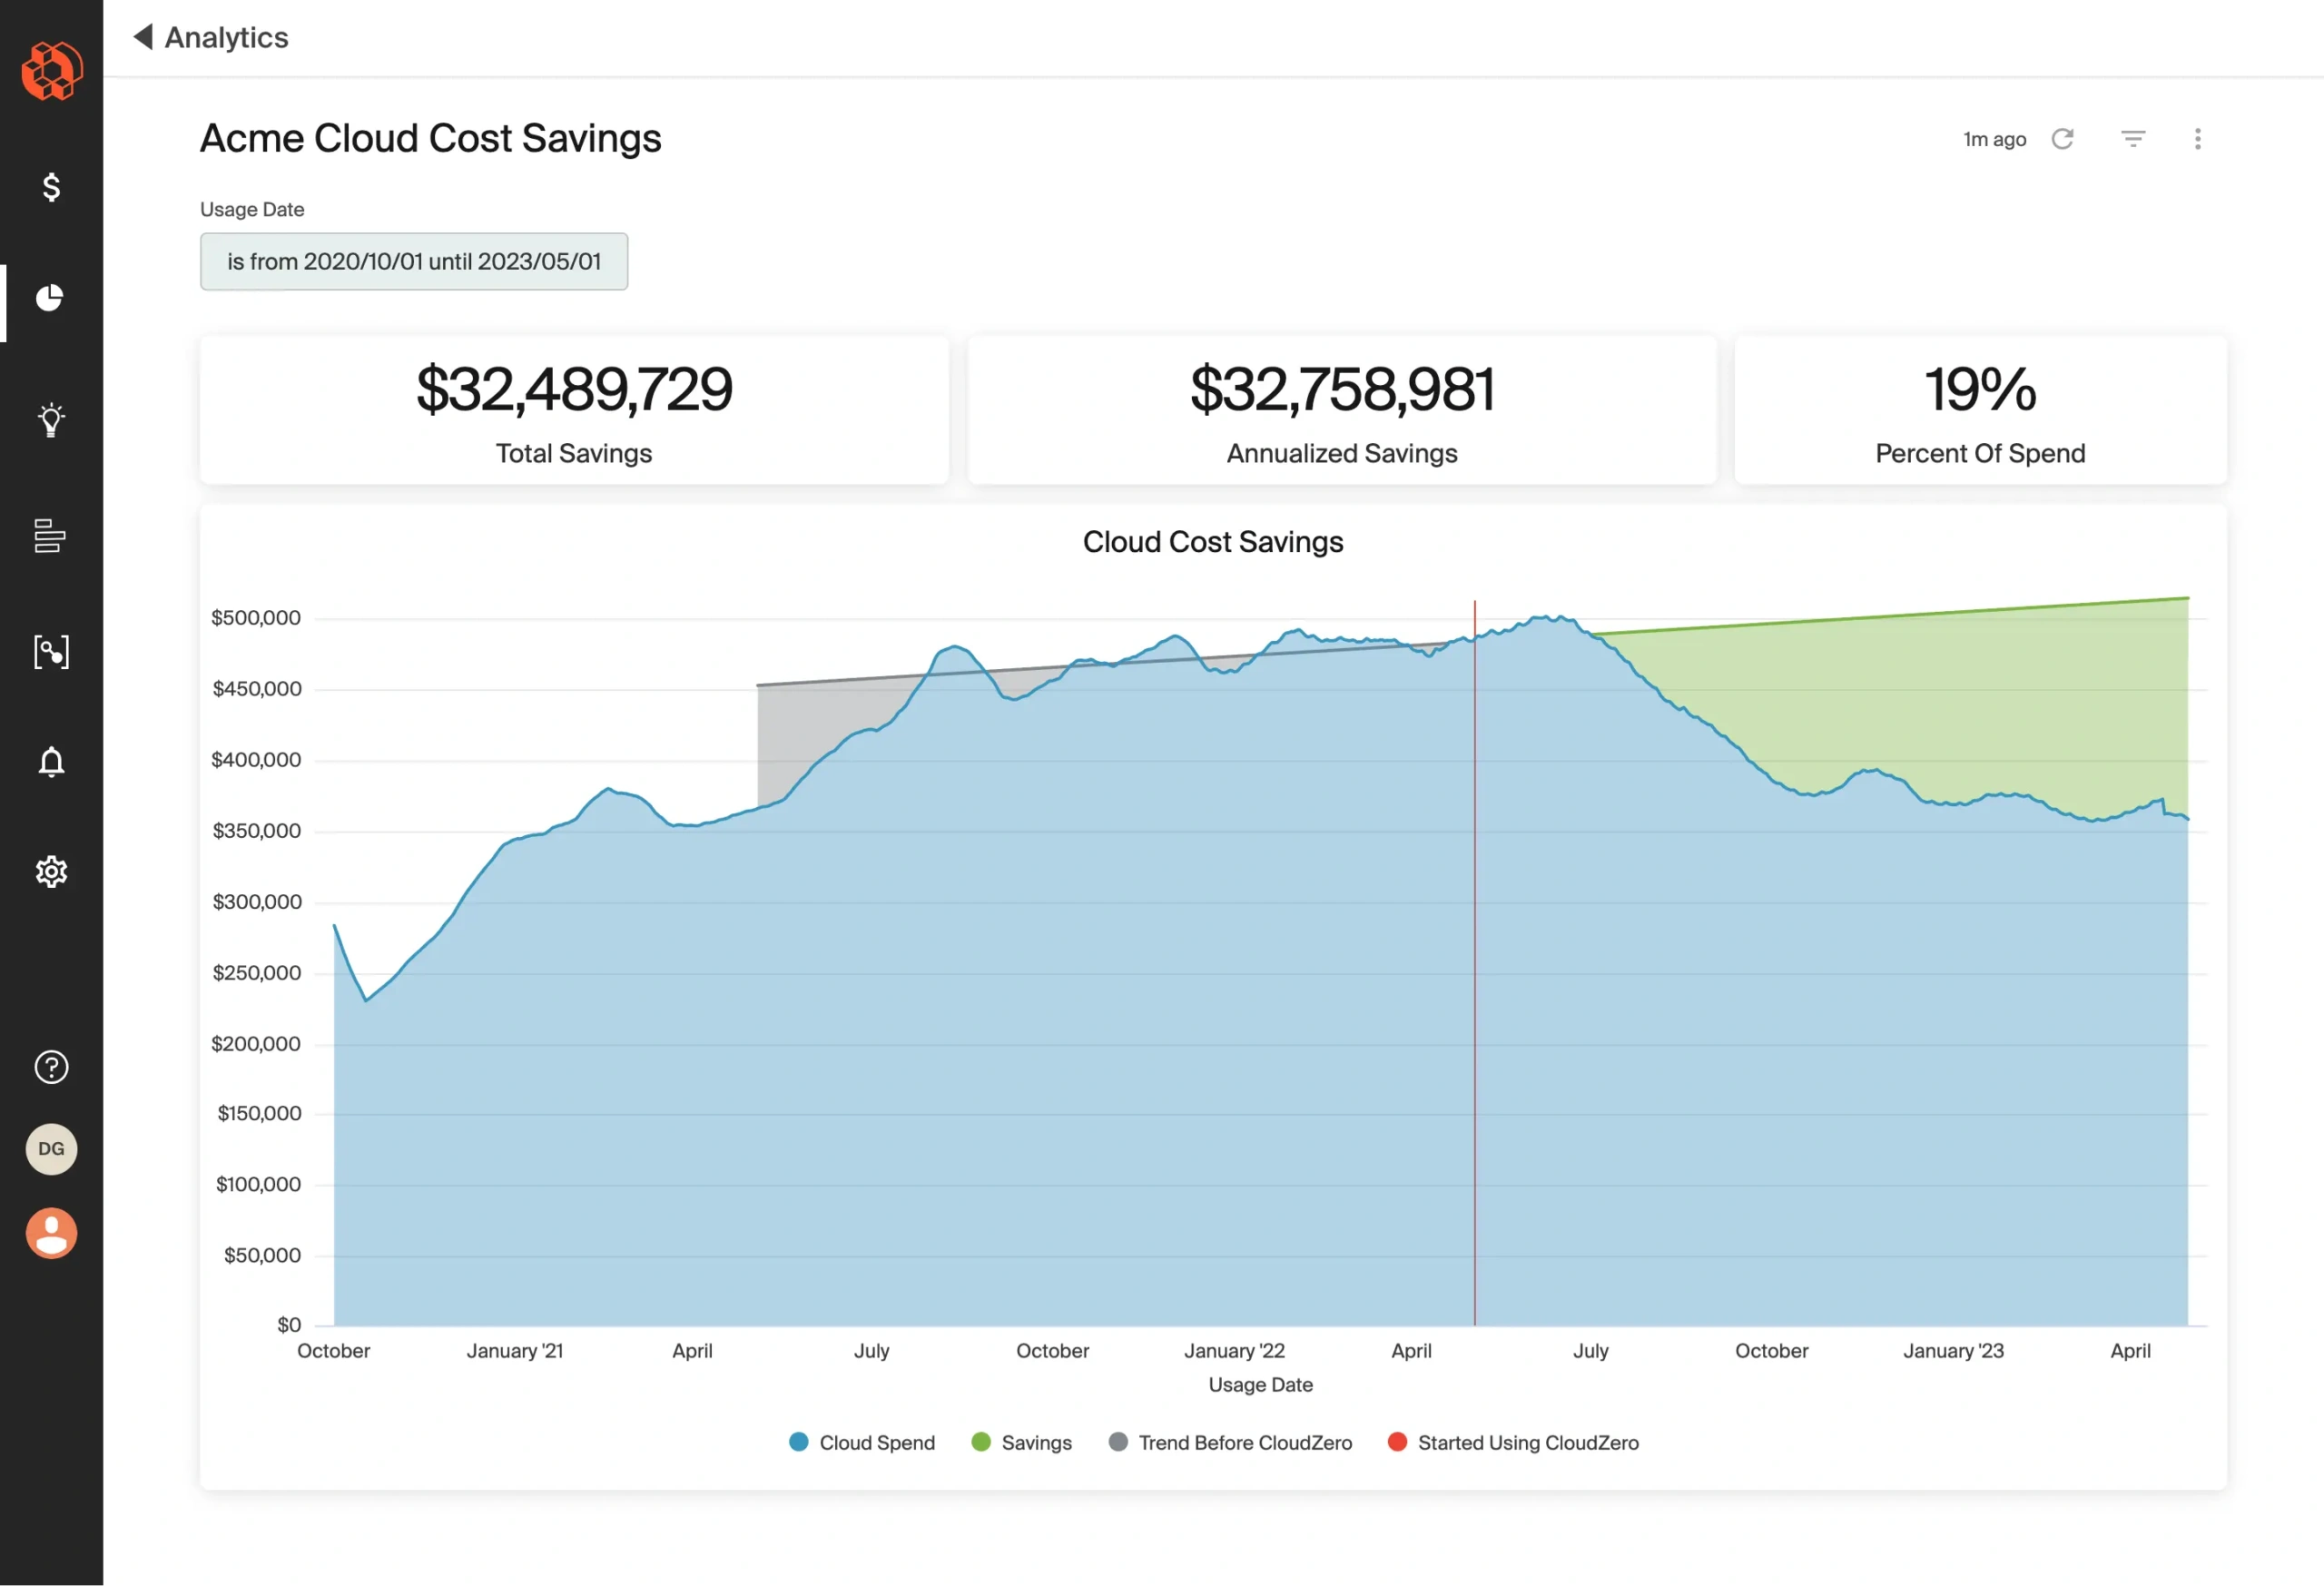This screenshot has height=1586, width=2324.
Task: Click the red Started Using CloudZero dot
Action: (x=1398, y=1442)
